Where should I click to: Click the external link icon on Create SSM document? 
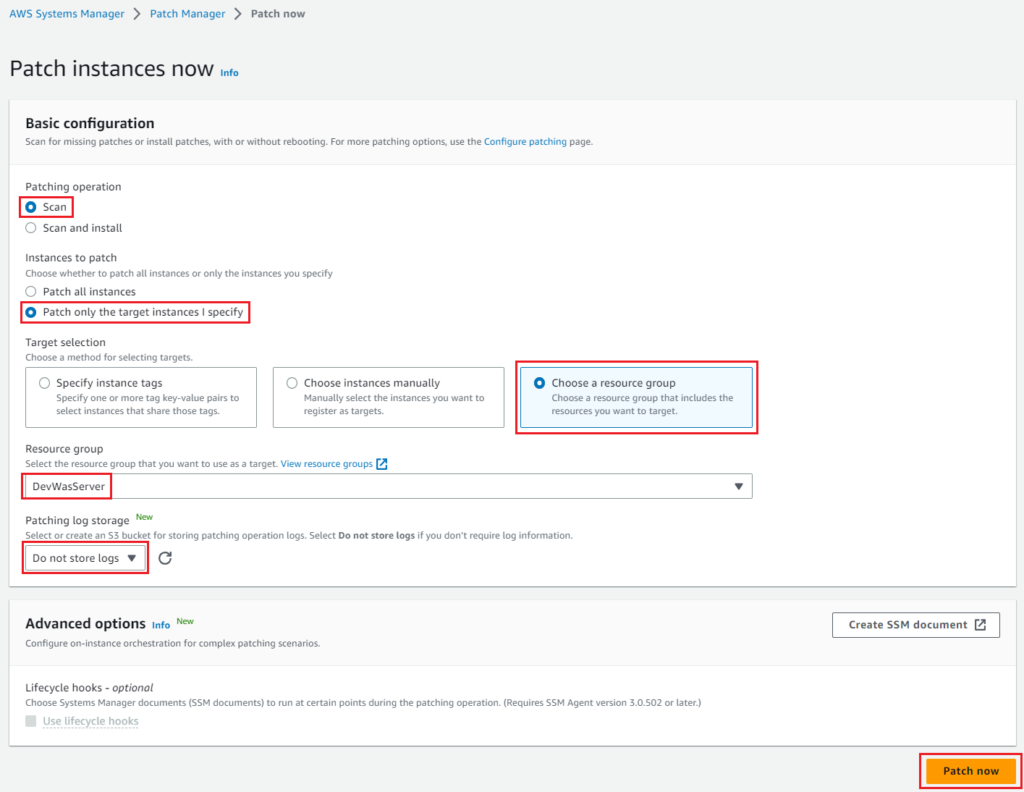[x=980, y=625]
